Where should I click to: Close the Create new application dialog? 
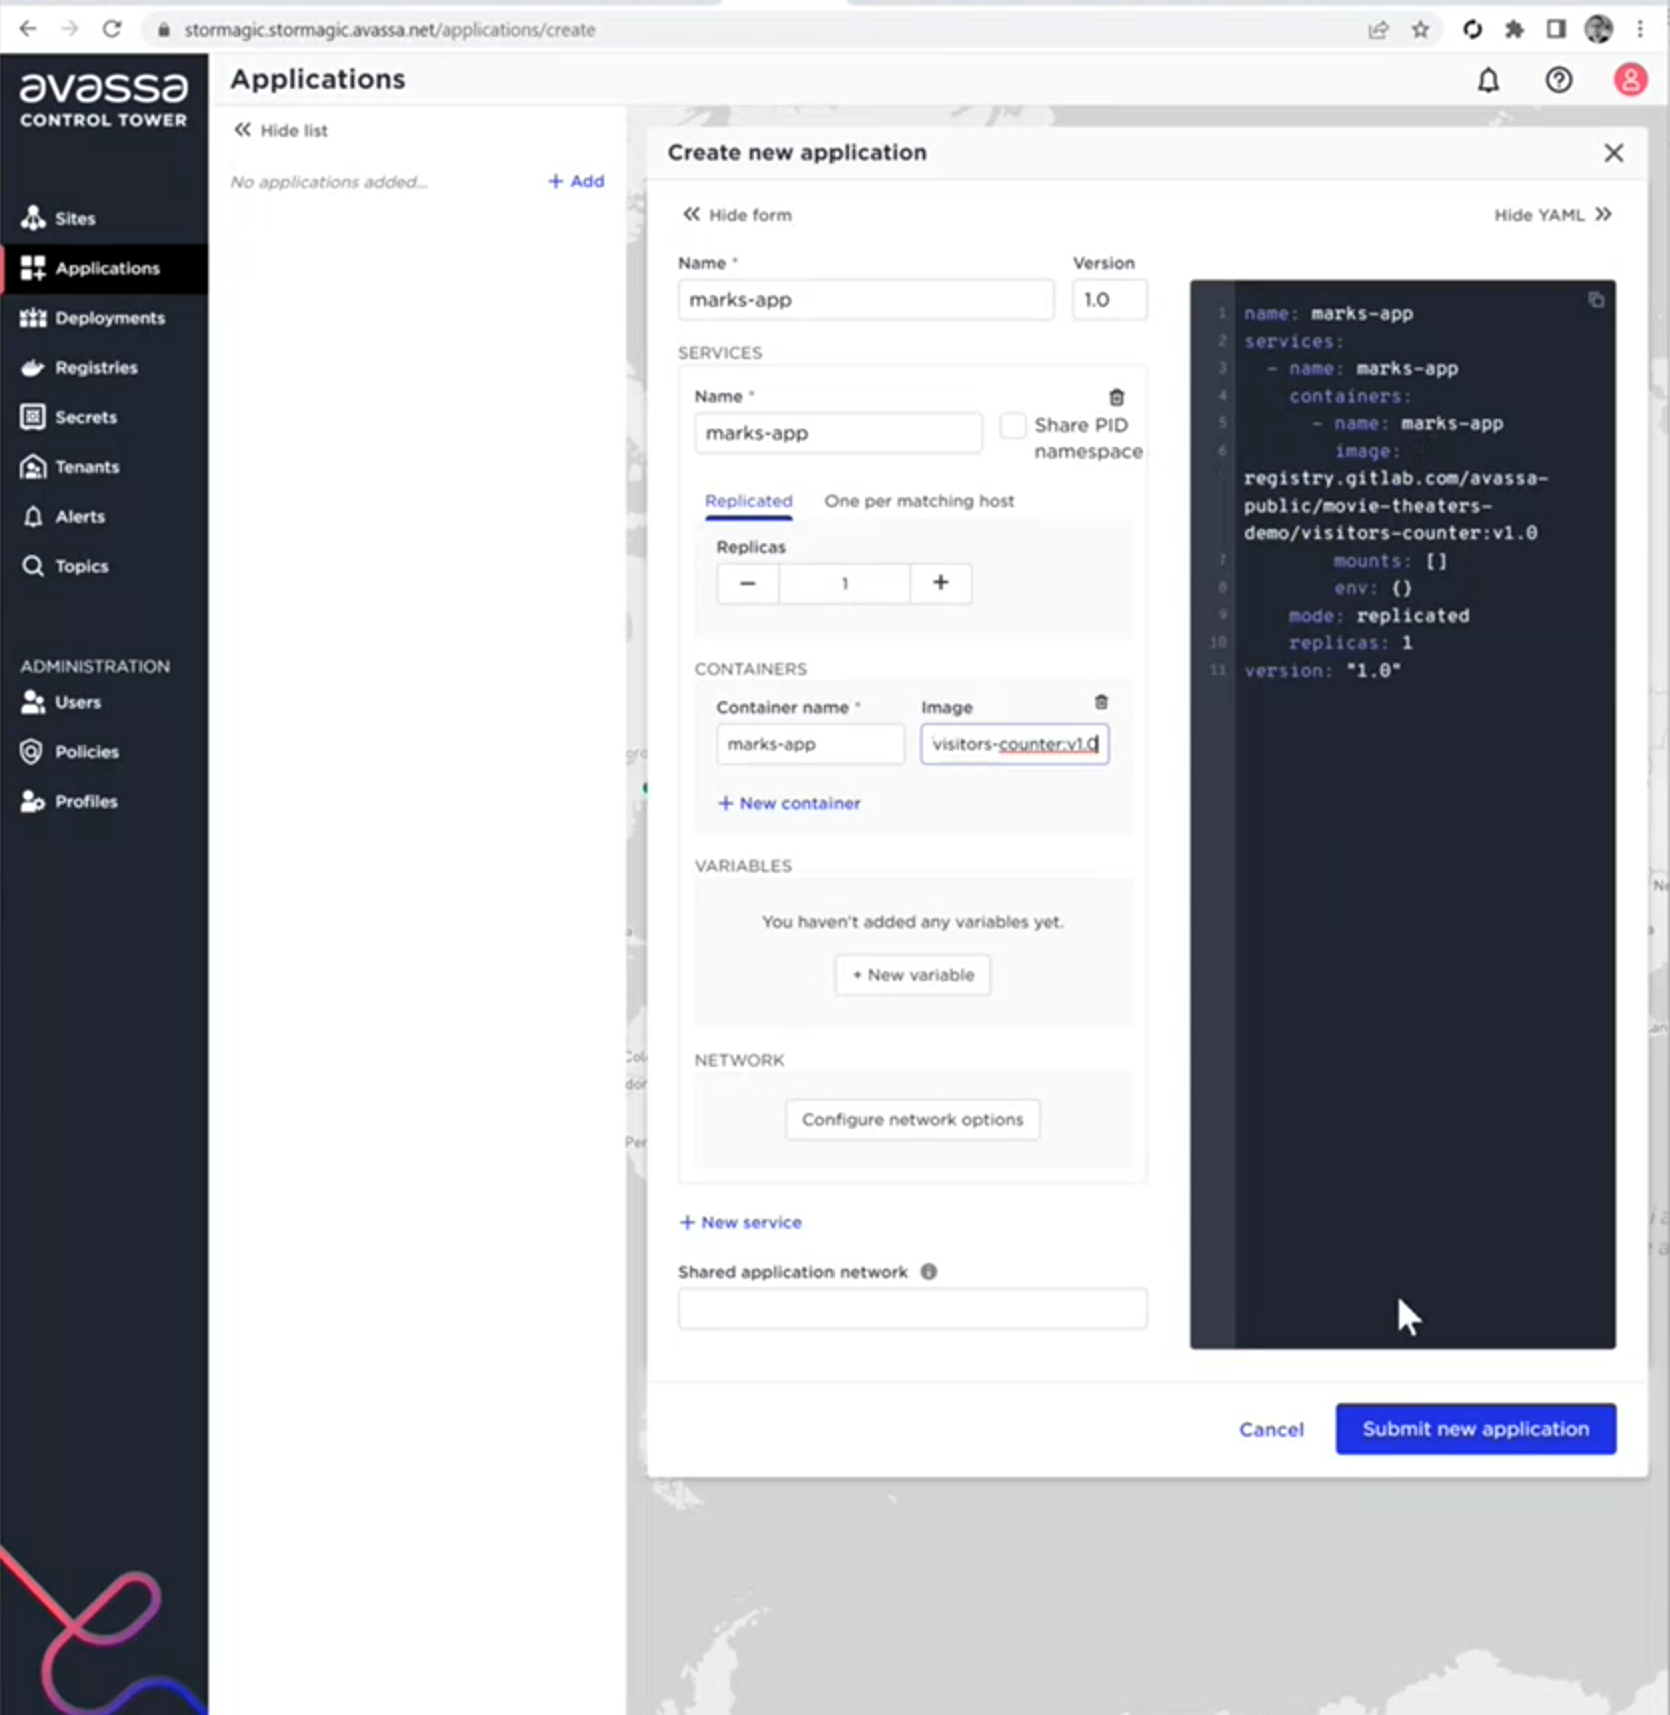[x=1613, y=153]
